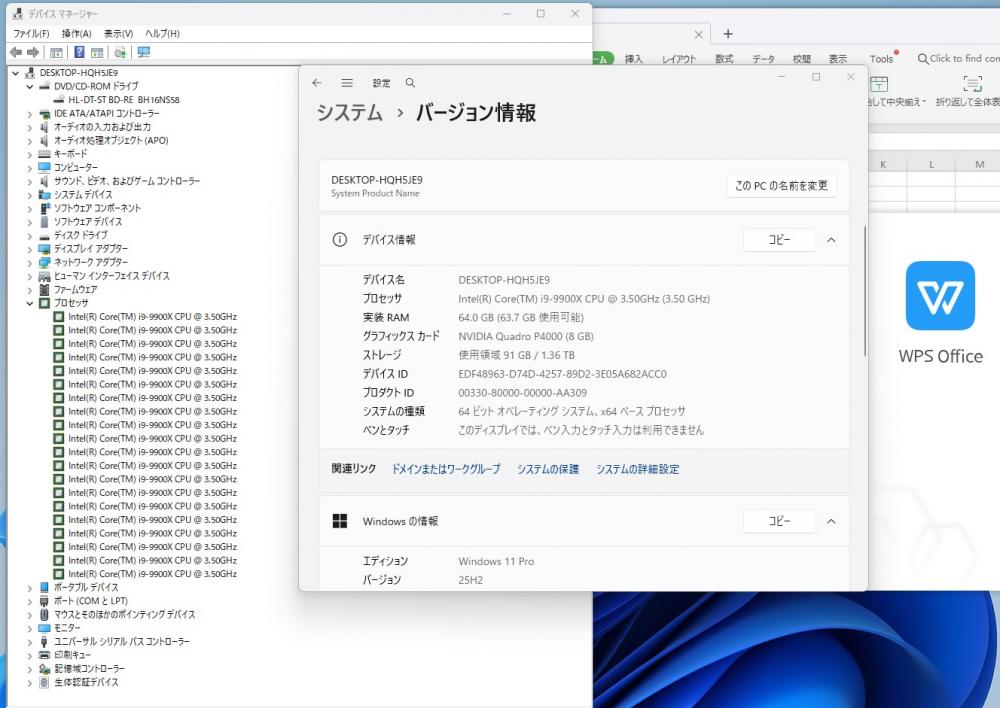Open the 表示(V) menu in Device Manager
The image size is (1000, 708).
point(119,33)
